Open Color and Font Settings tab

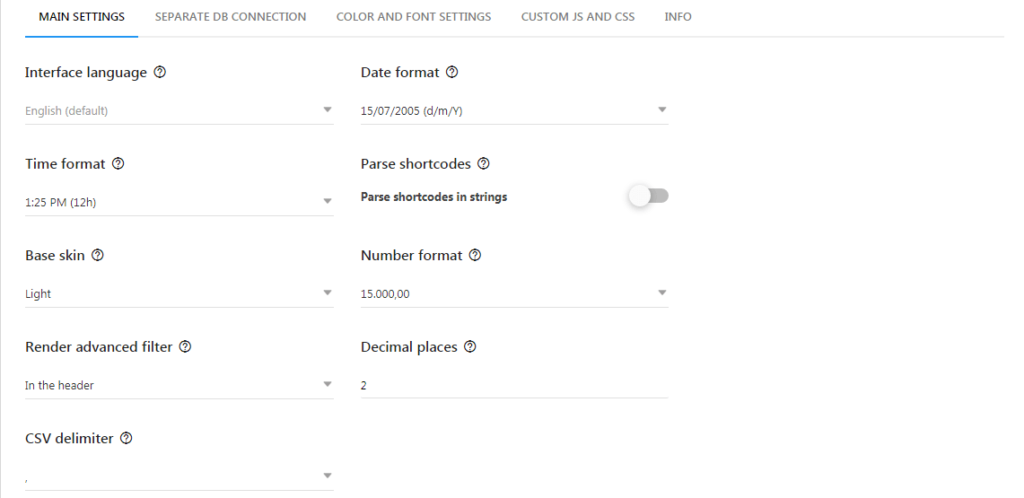pyautogui.click(x=413, y=17)
